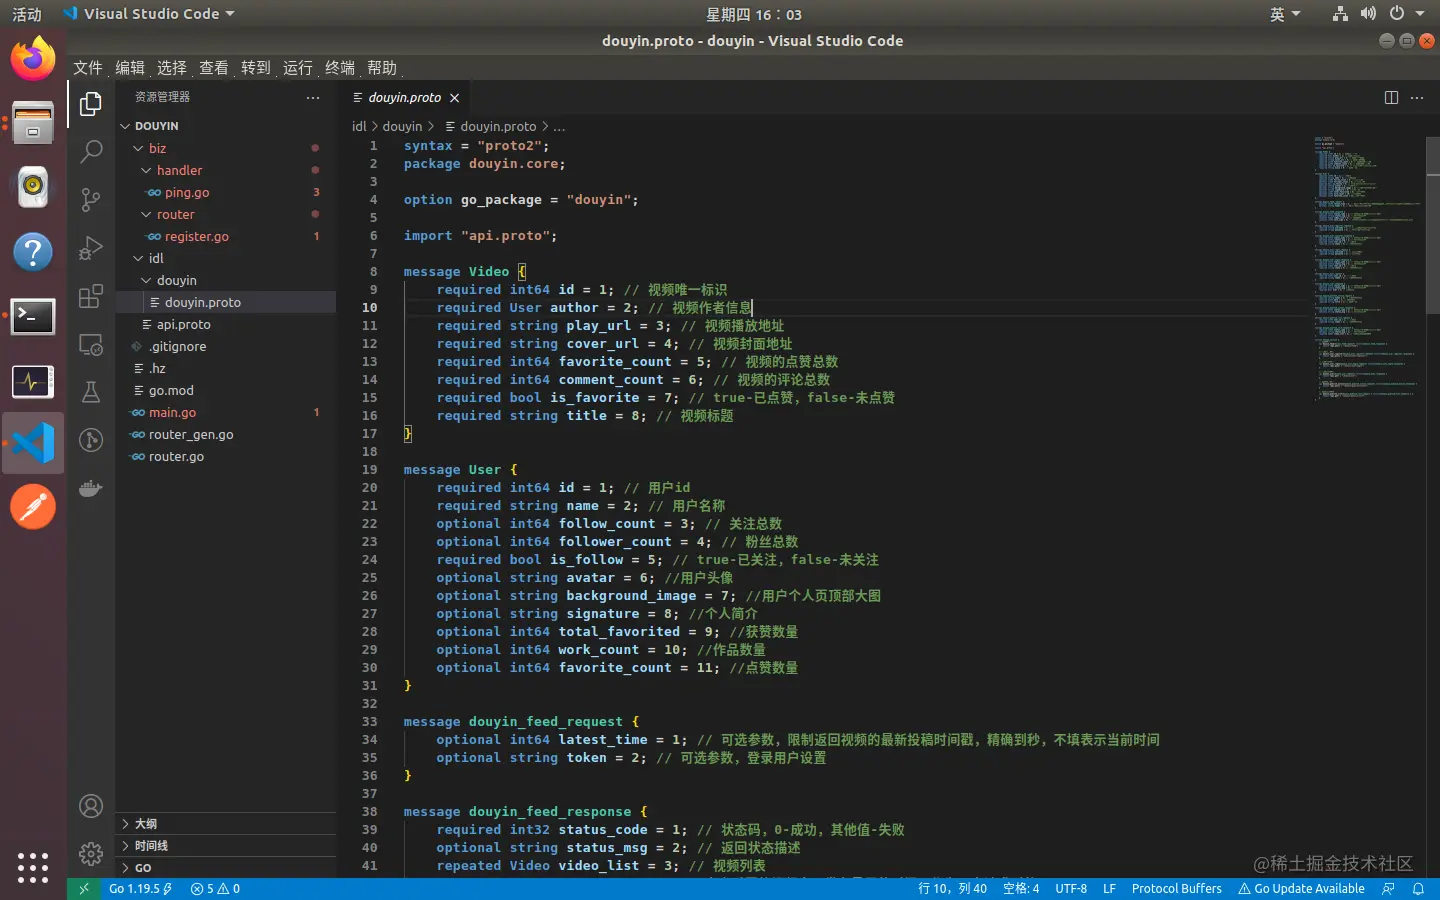Expand the 大纲 outline section
The height and width of the screenshot is (900, 1440).
pyautogui.click(x=226, y=824)
